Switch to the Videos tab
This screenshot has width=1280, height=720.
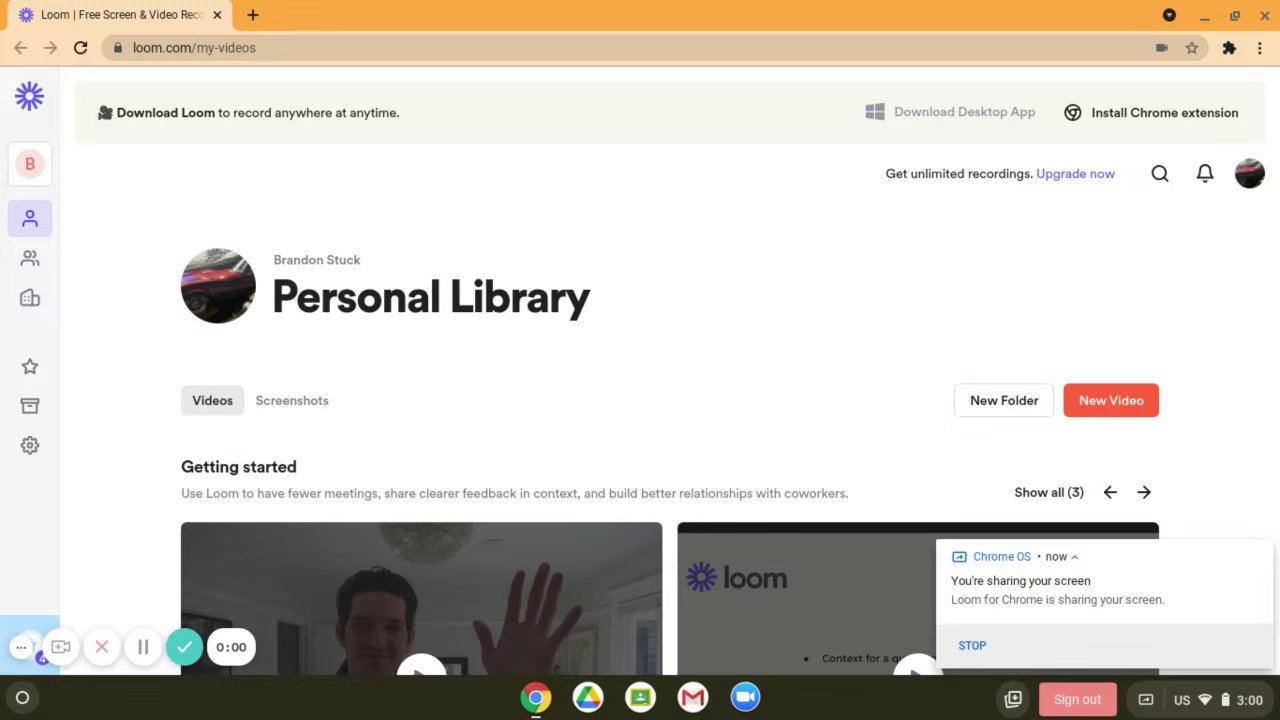(x=212, y=400)
